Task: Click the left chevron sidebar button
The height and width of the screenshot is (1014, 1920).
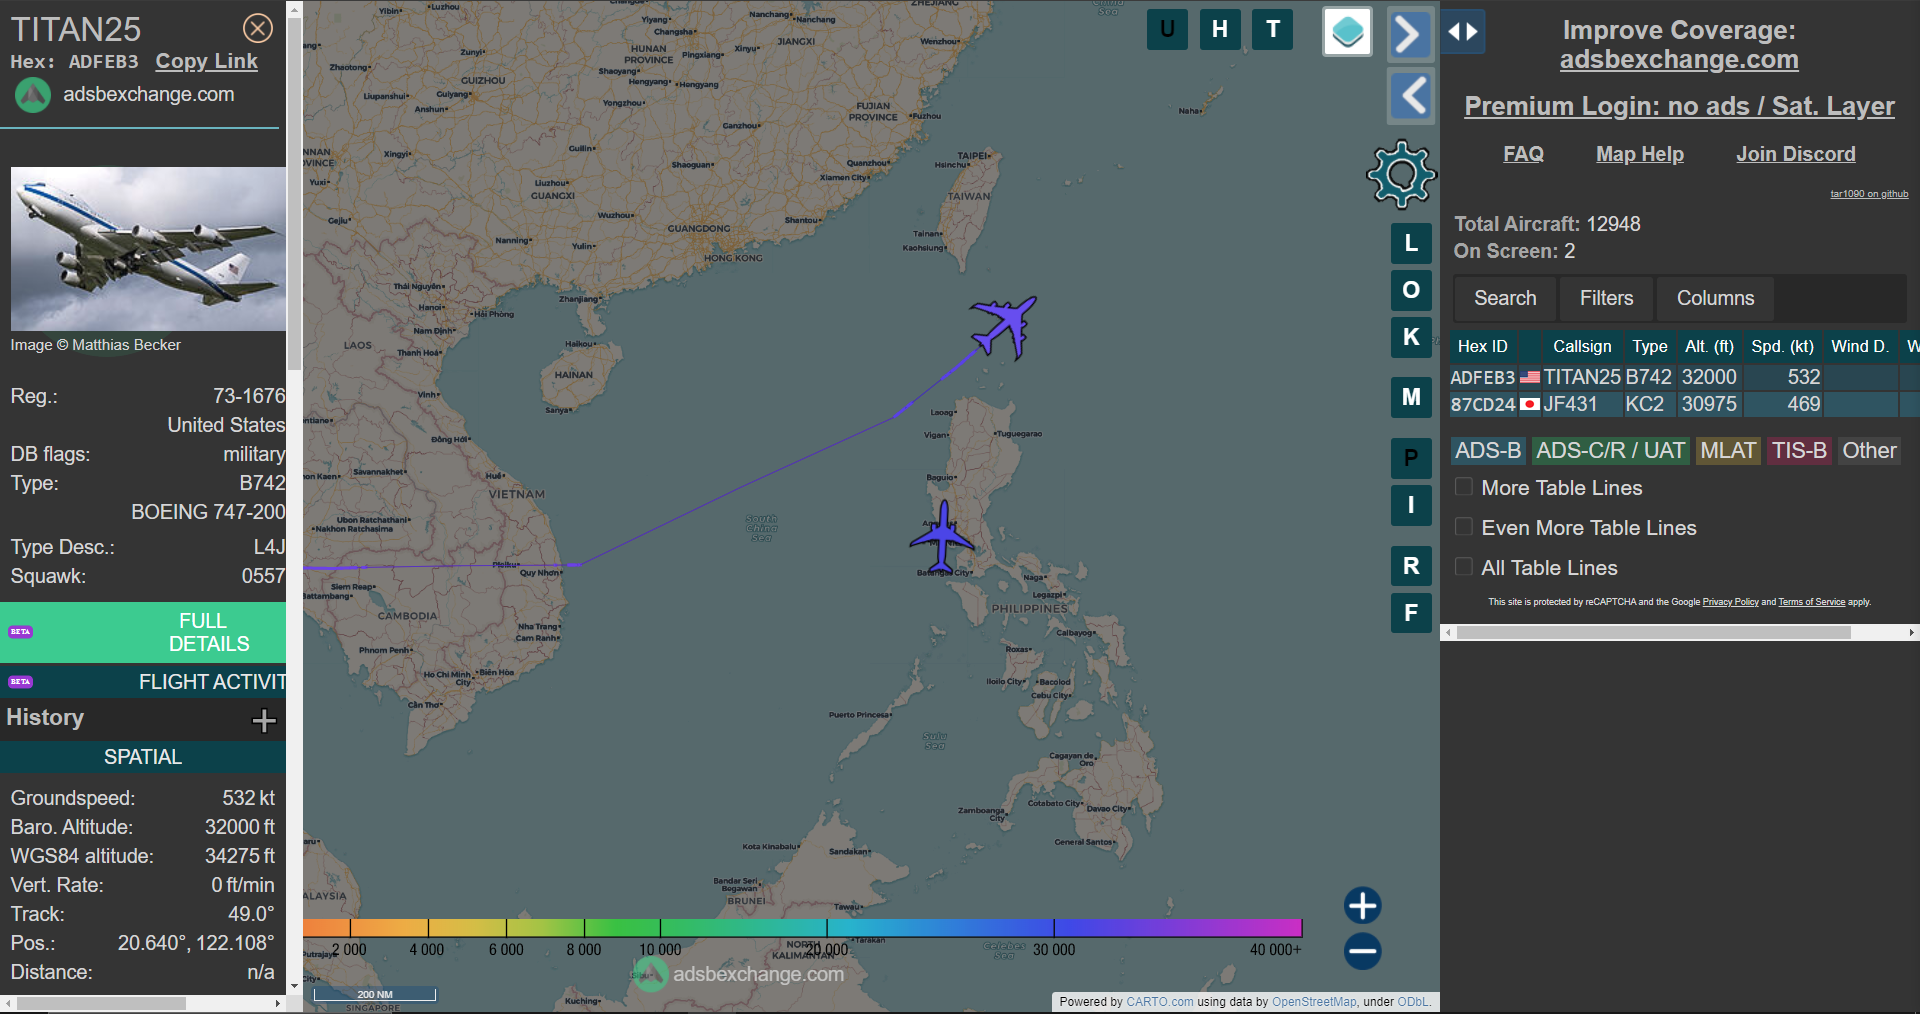Action: [1411, 96]
